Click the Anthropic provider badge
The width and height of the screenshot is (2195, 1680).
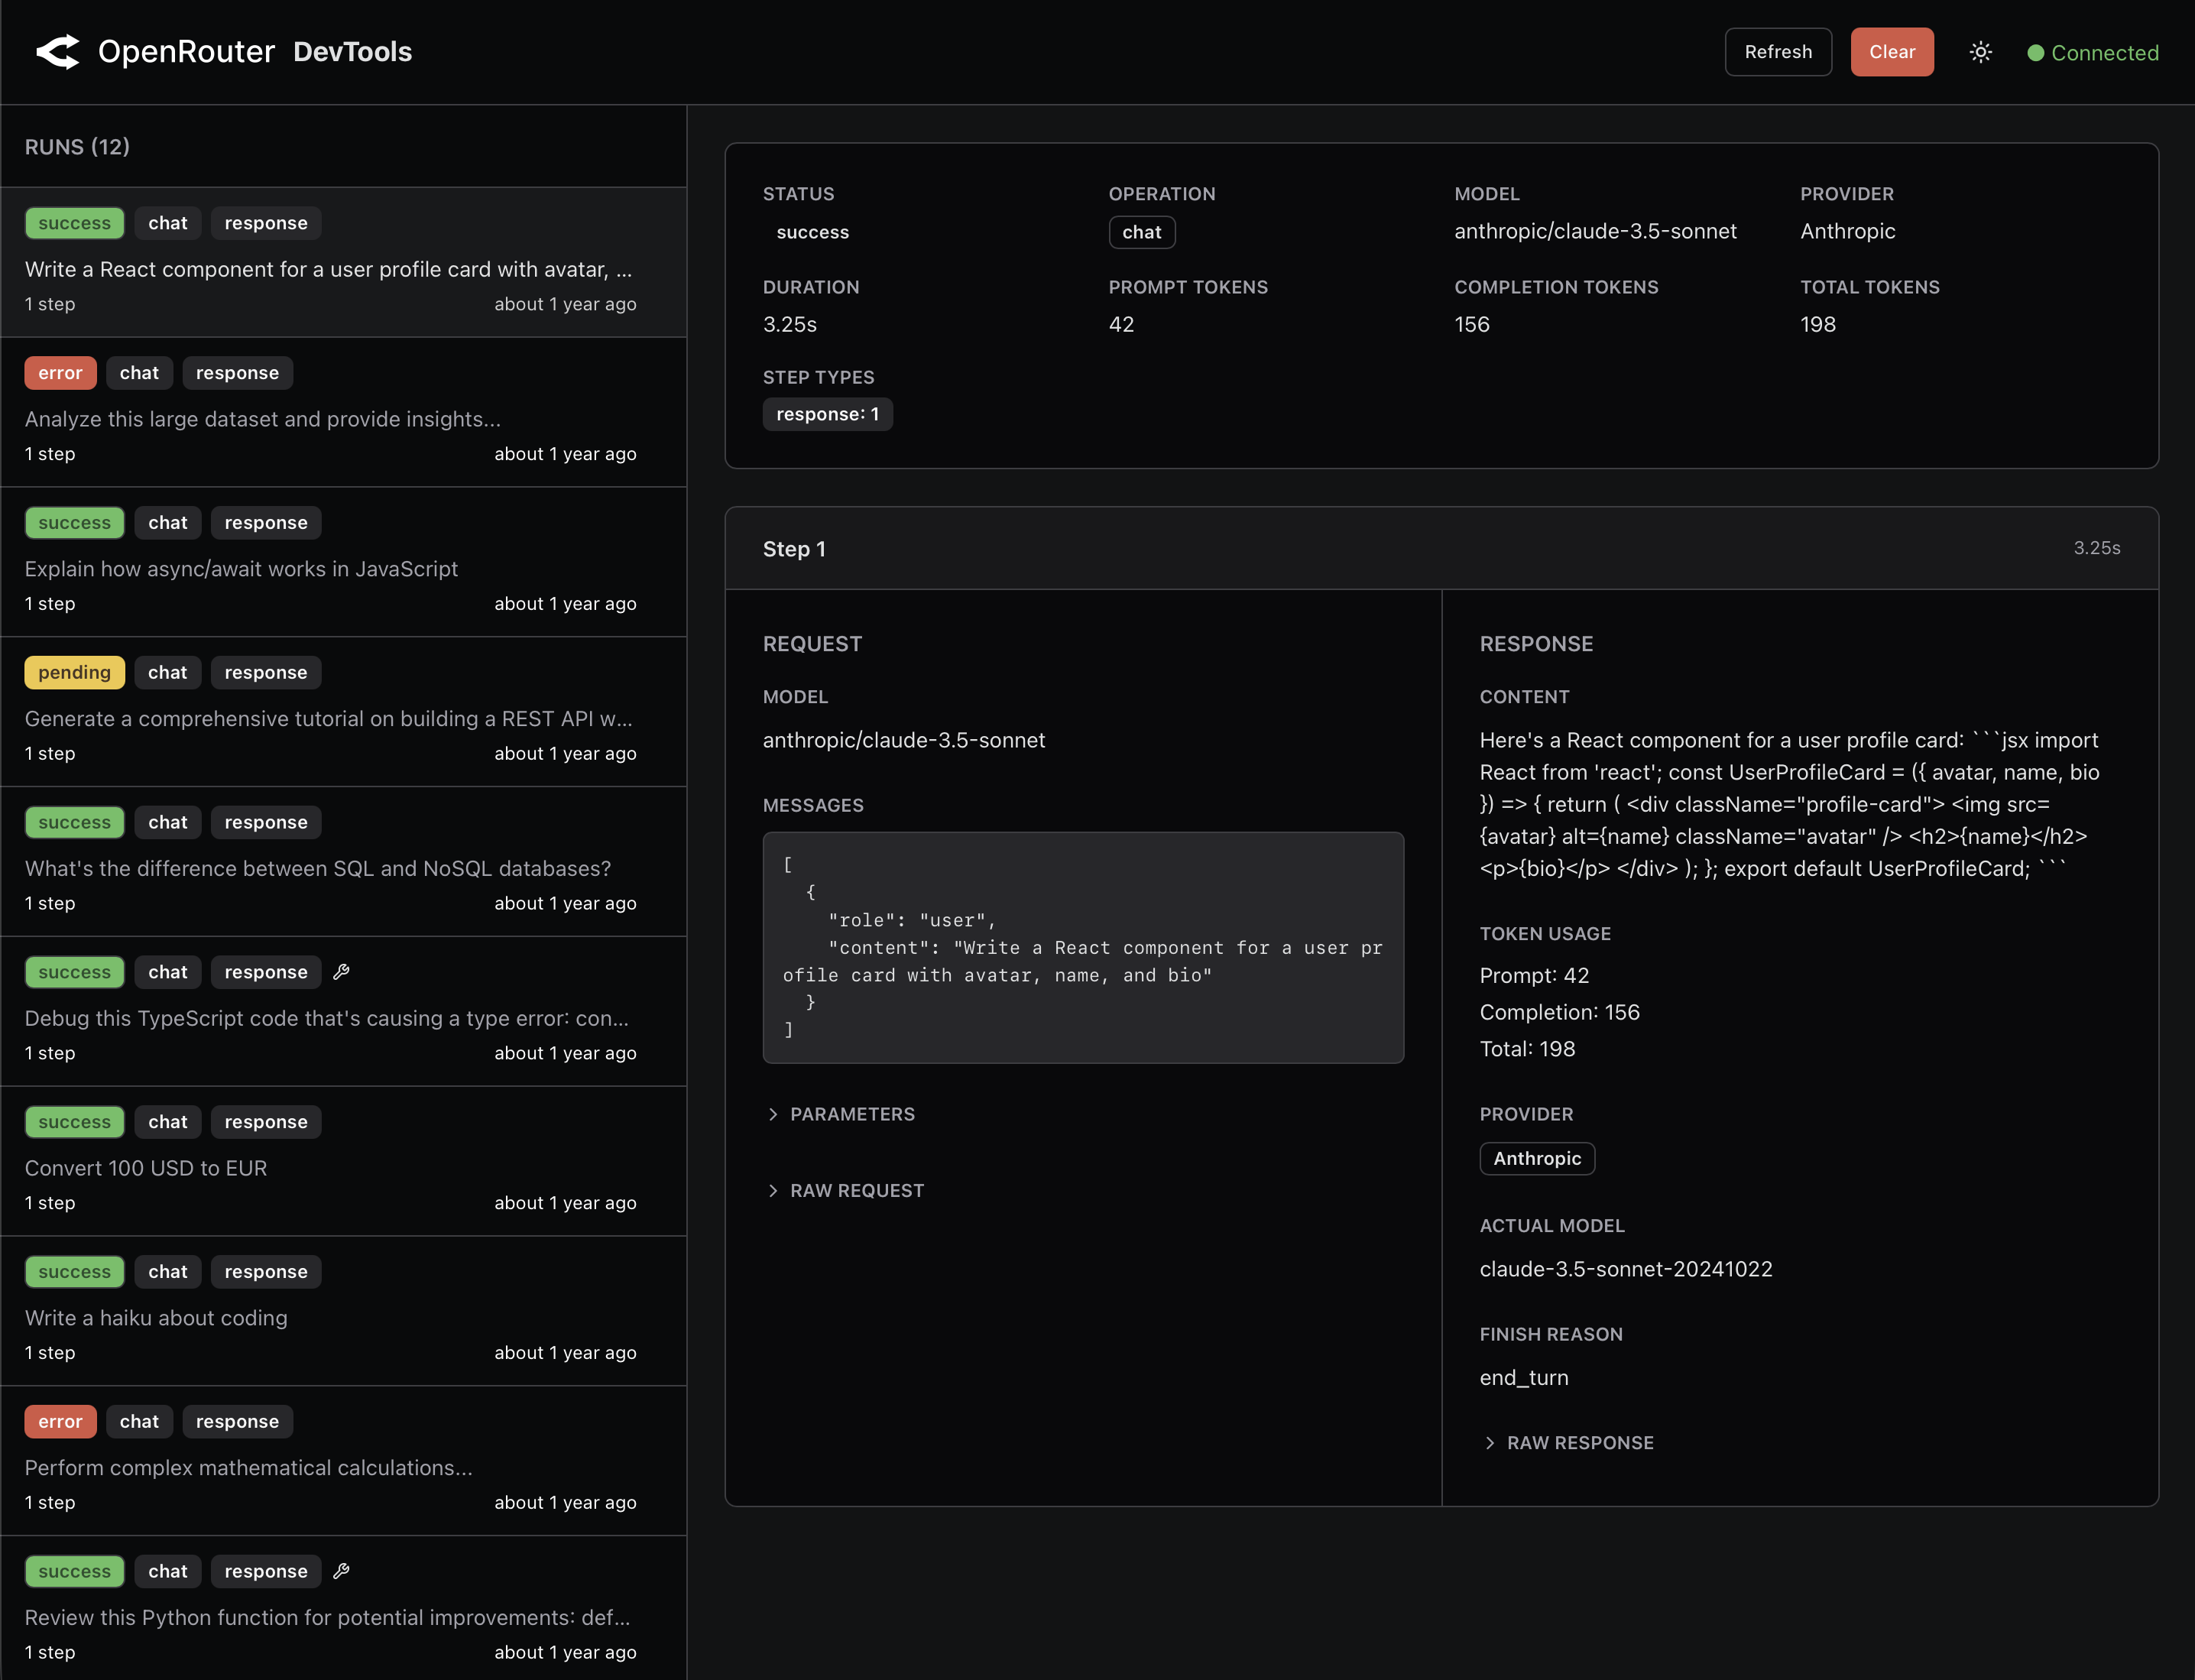click(1537, 1158)
